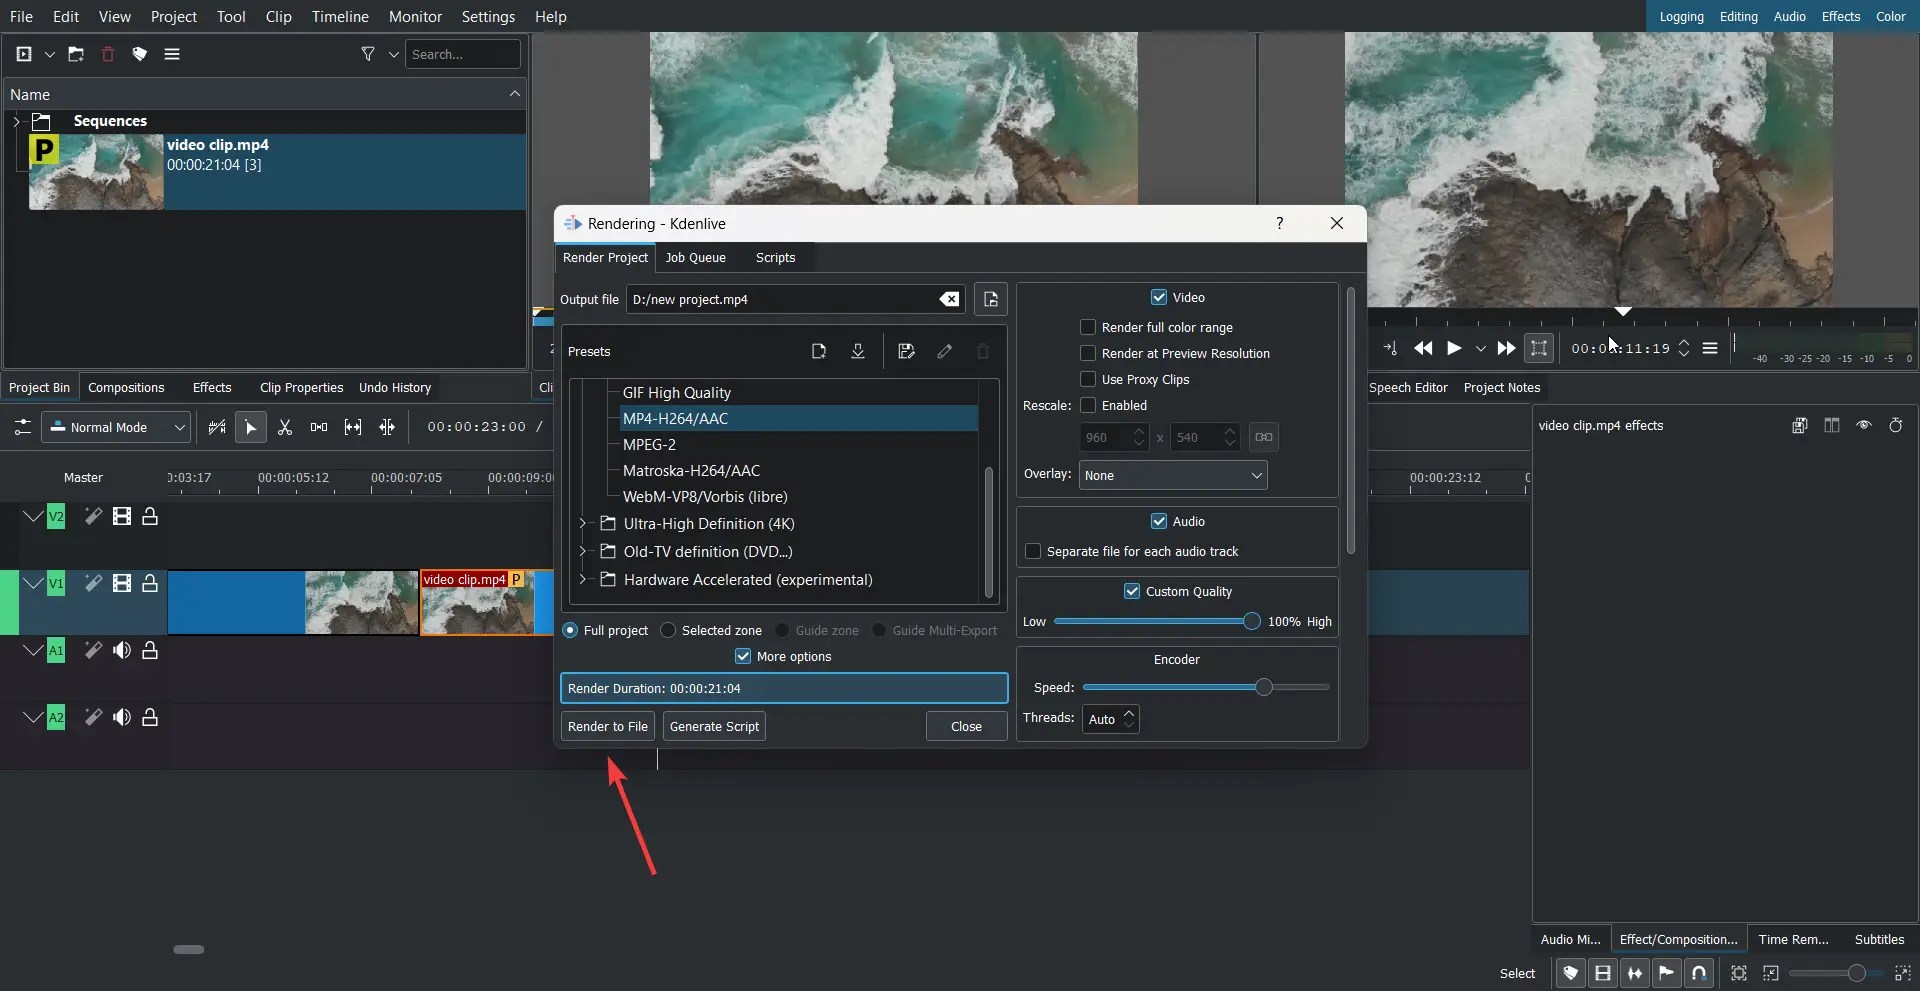
Task: Click Generate Script
Action: [713, 726]
